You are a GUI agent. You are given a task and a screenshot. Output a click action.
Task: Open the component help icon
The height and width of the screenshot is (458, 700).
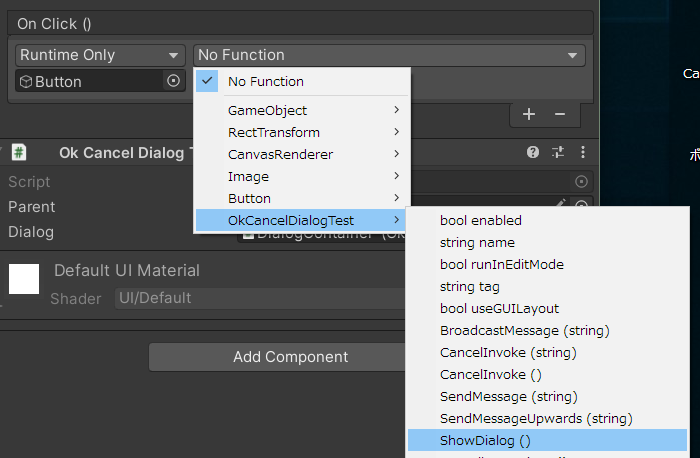pyautogui.click(x=533, y=152)
